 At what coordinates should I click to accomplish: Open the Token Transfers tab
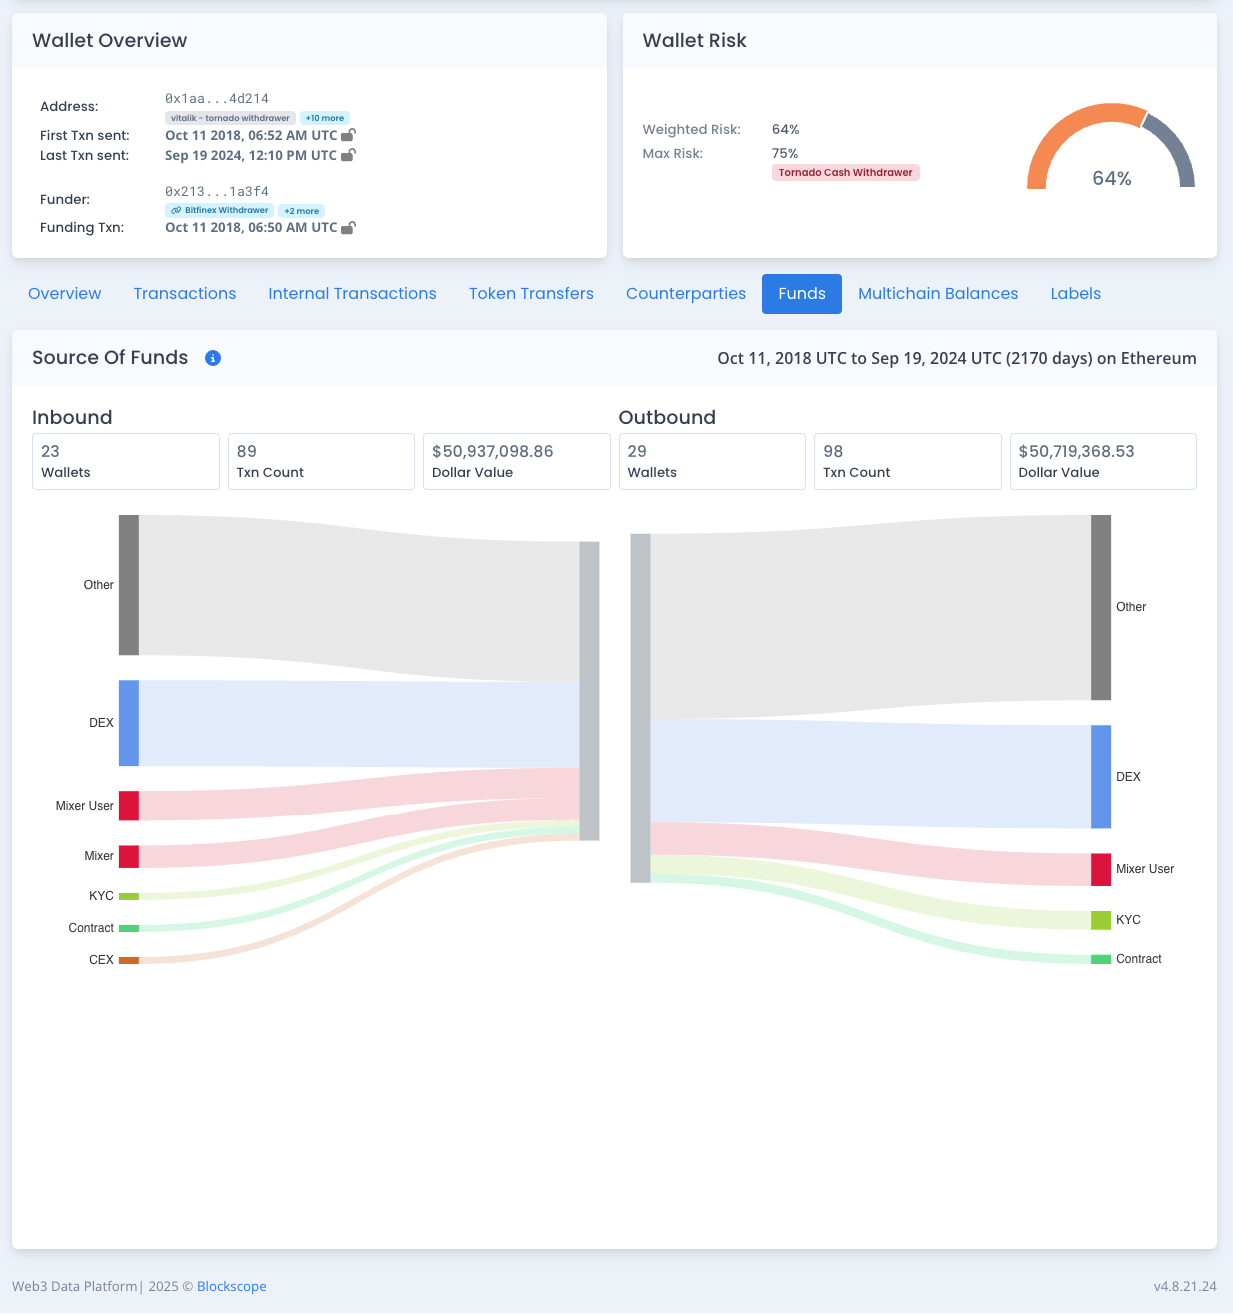531,294
